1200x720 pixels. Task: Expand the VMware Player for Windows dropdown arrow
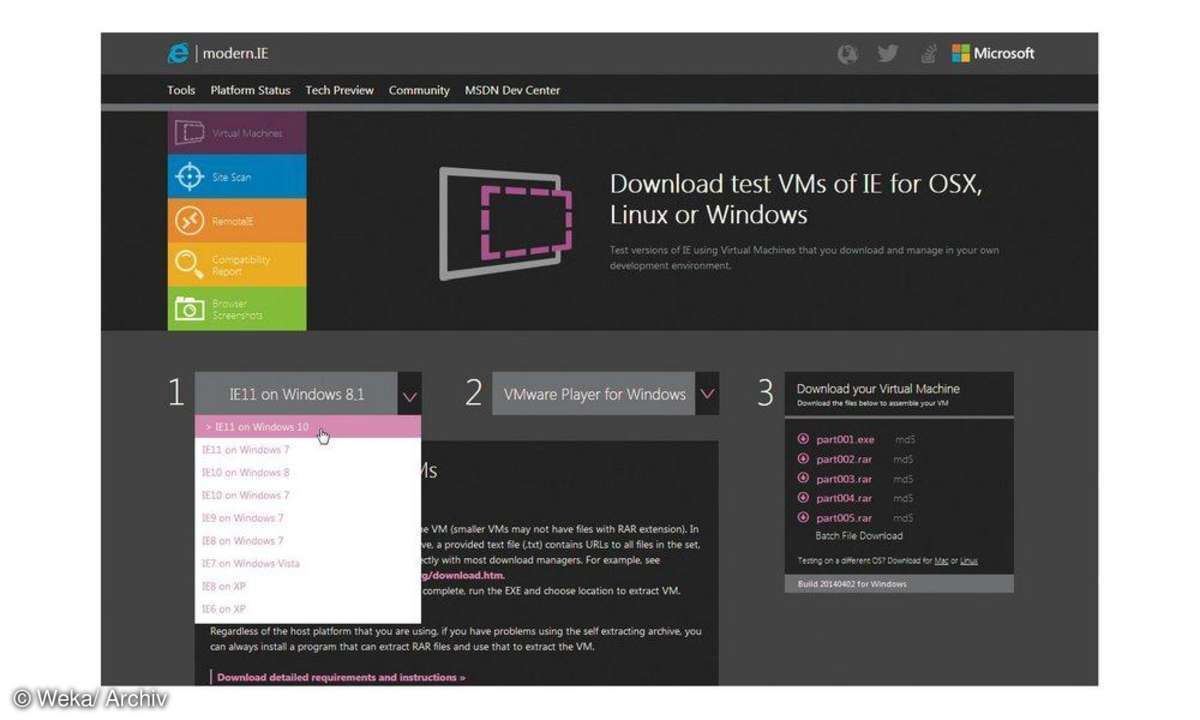[707, 394]
